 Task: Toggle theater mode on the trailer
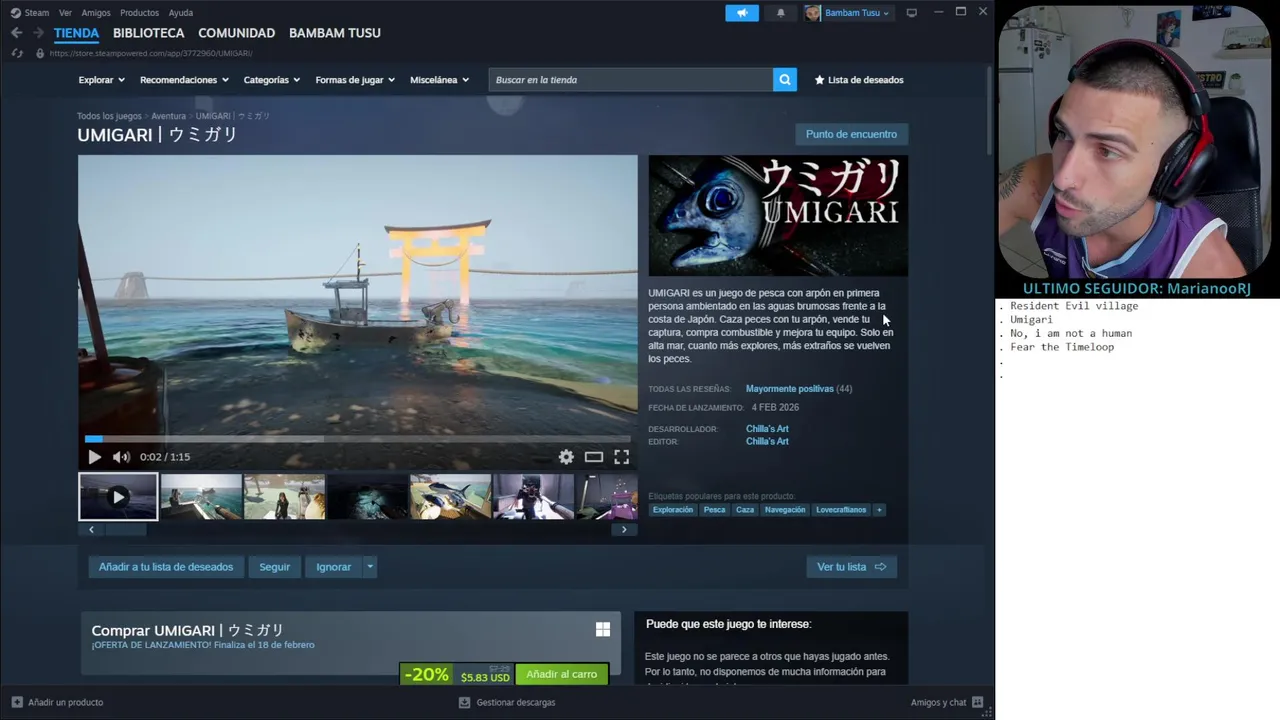594,457
